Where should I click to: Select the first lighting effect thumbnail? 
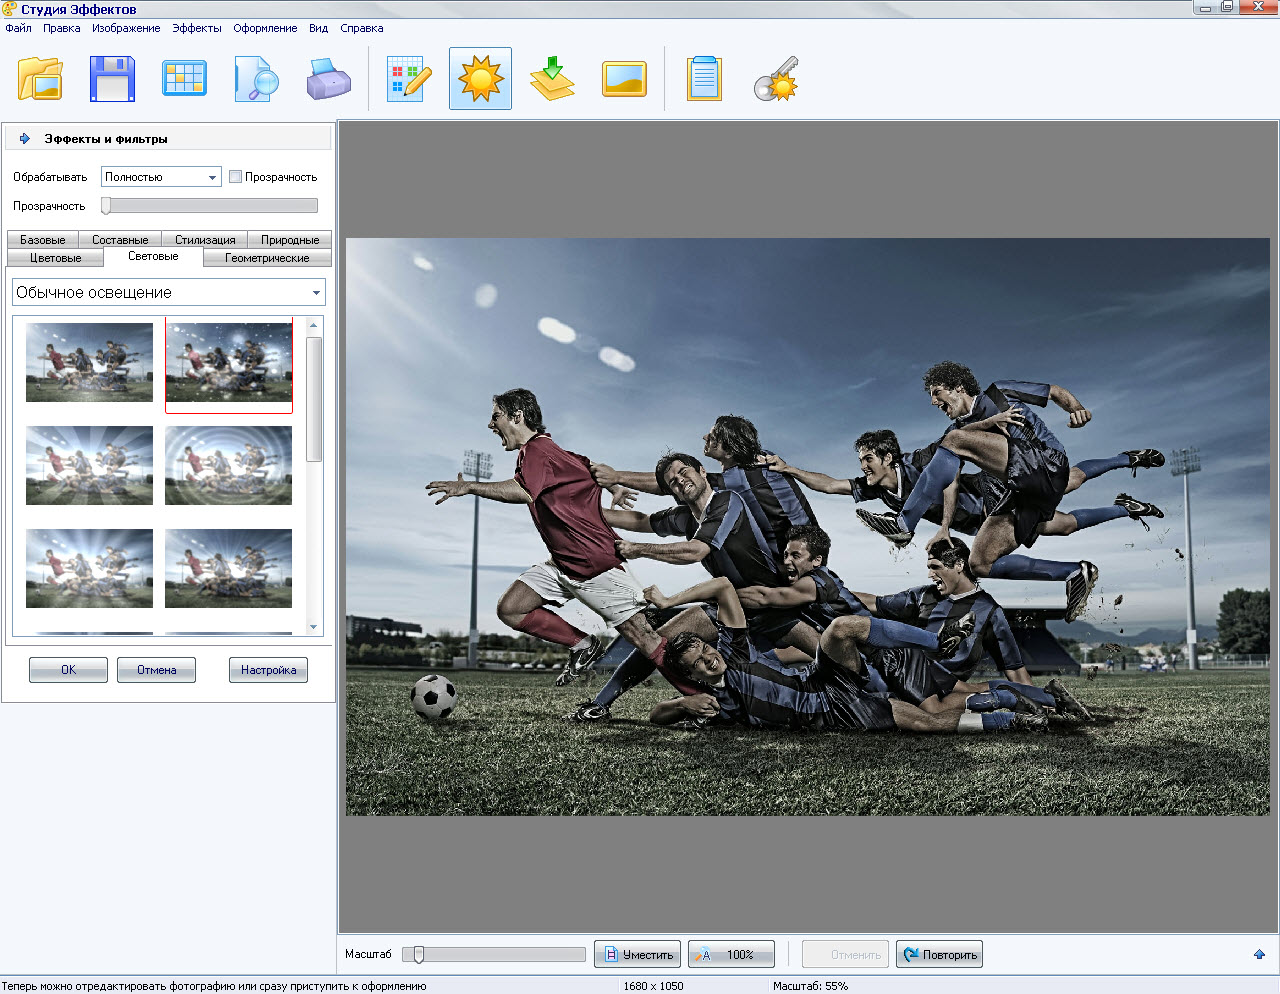(x=89, y=362)
